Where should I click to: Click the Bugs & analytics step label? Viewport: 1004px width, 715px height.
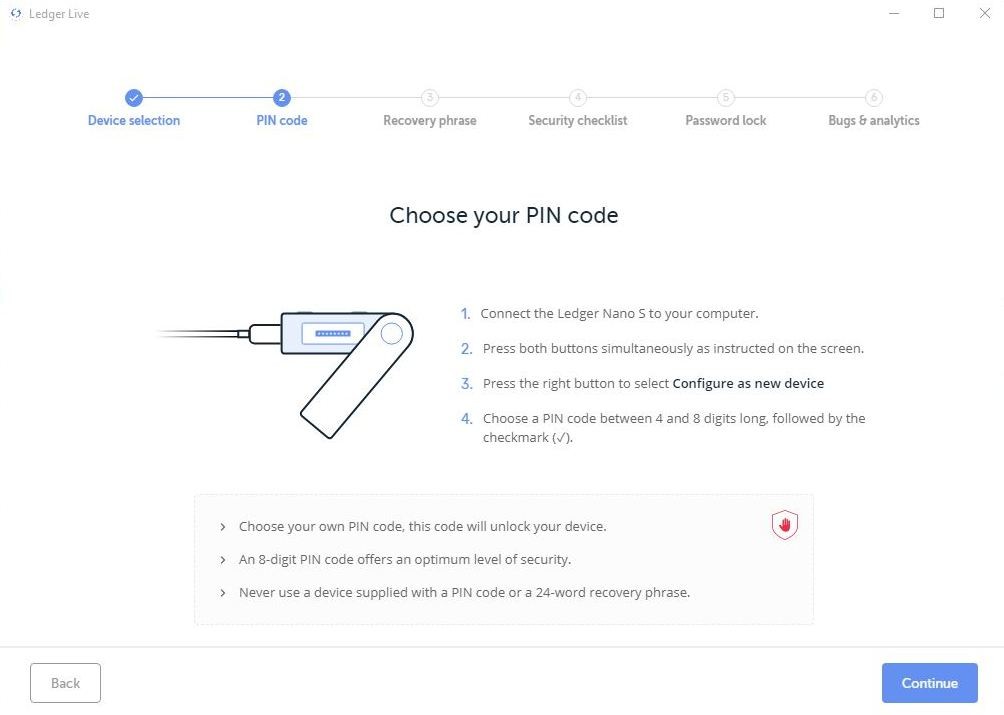tap(874, 121)
